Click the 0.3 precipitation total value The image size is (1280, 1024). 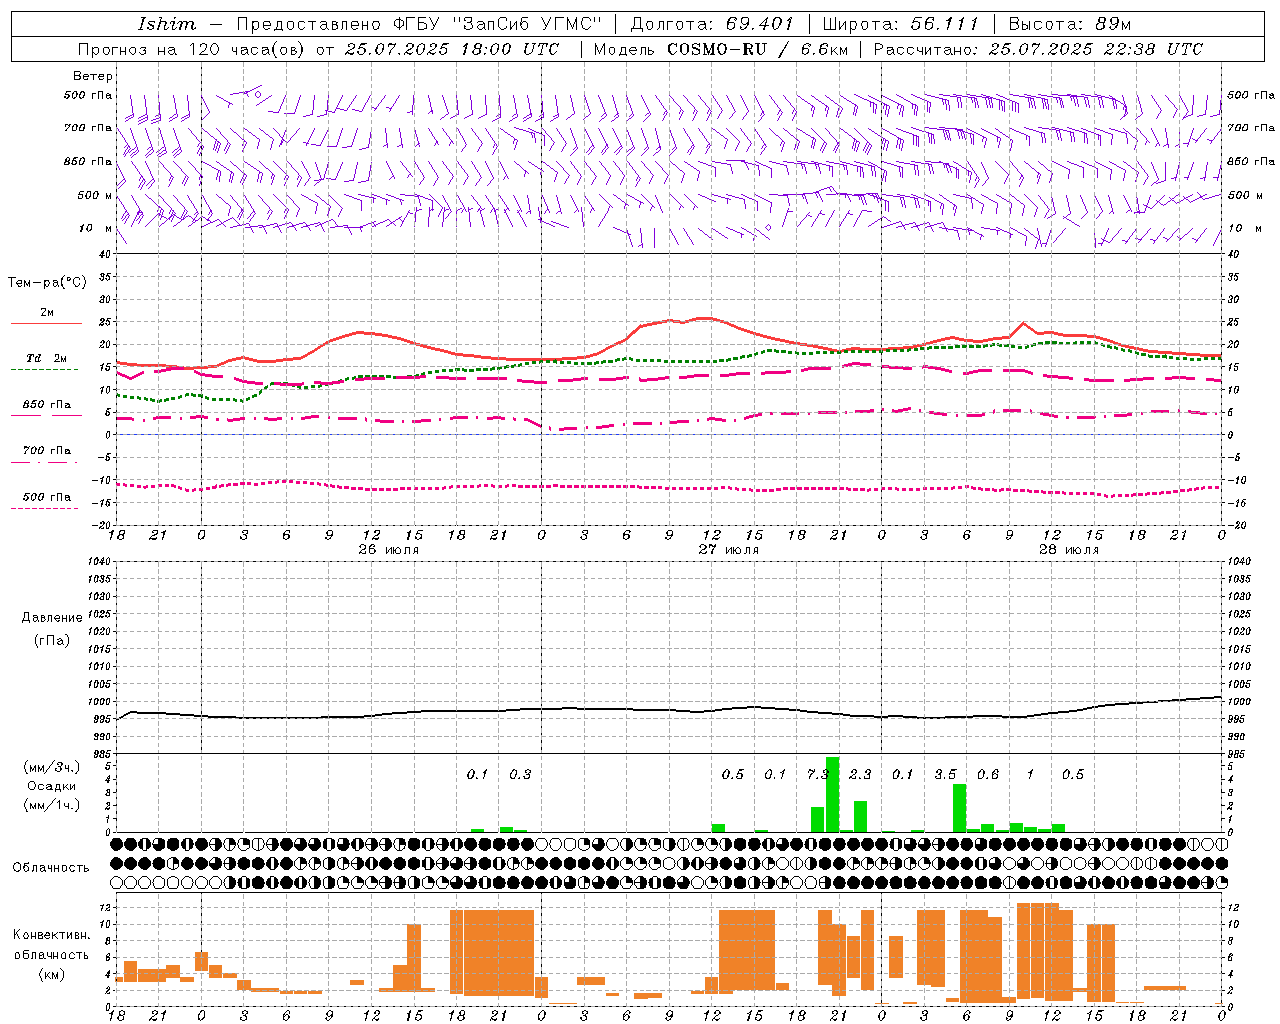(520, 774)
